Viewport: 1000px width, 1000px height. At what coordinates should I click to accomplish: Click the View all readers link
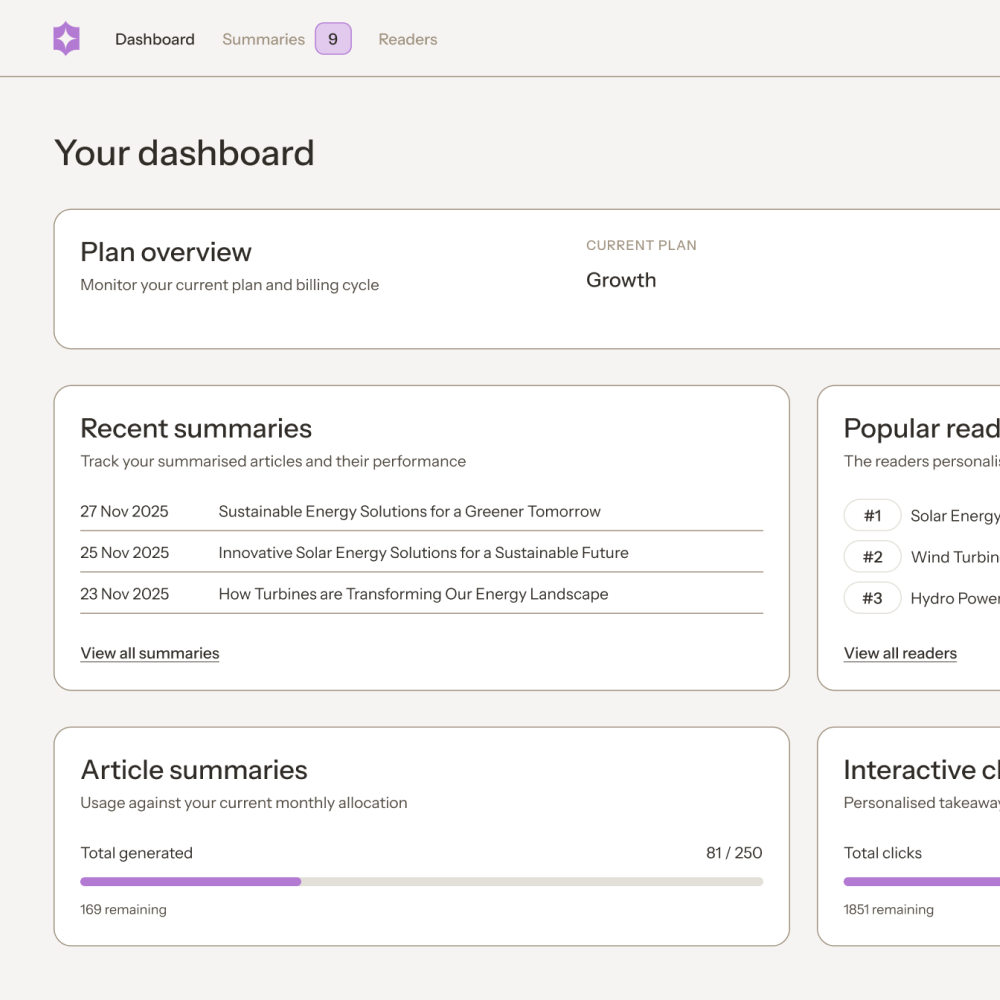click(x=900, y=654)
